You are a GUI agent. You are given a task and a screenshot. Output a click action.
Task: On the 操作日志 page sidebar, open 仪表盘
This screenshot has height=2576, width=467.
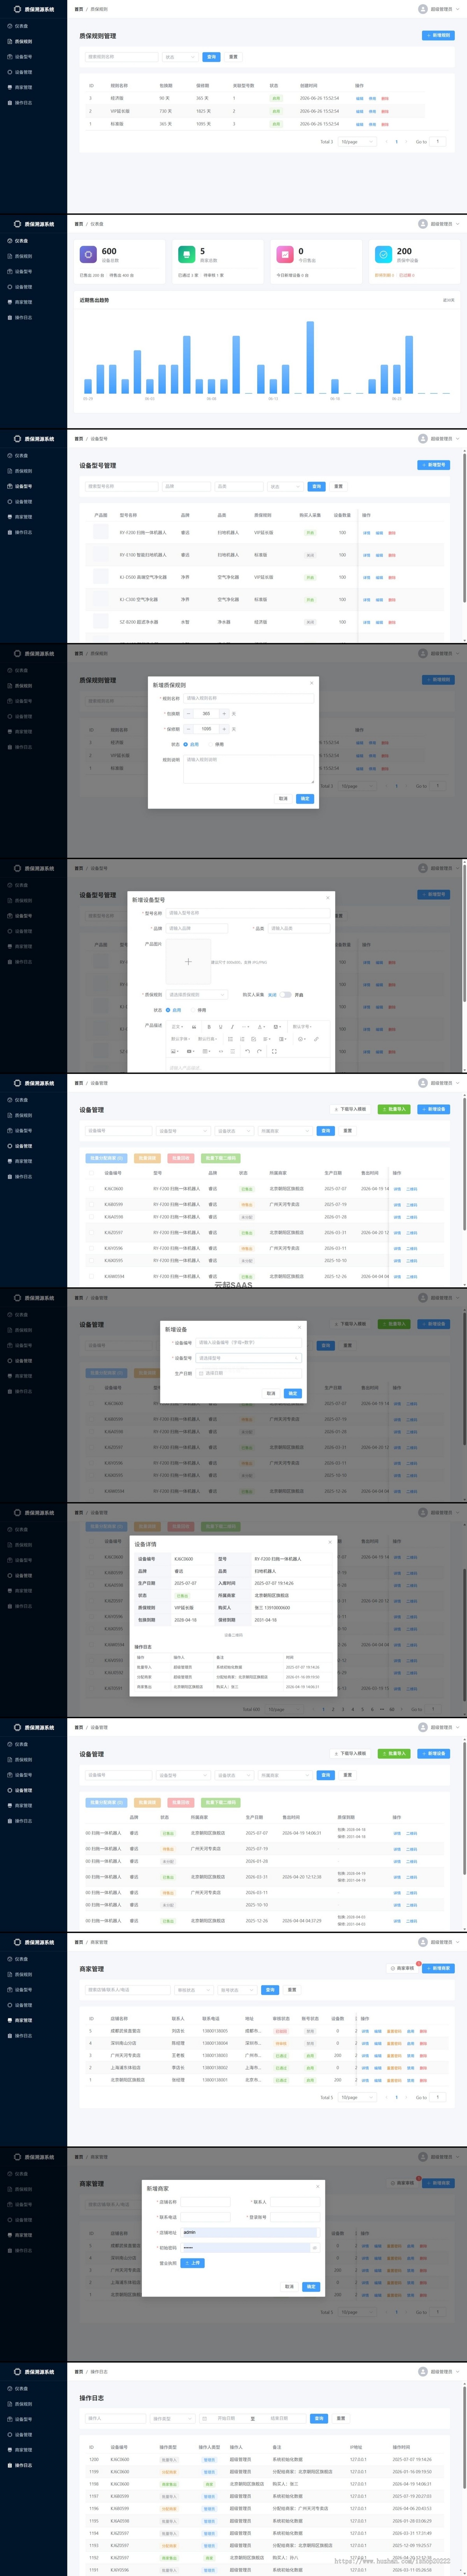pos(21,2388)
